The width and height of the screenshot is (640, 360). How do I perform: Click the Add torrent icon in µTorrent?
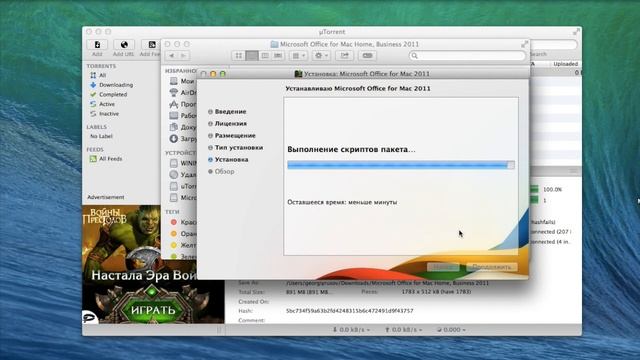click(97, 44)
